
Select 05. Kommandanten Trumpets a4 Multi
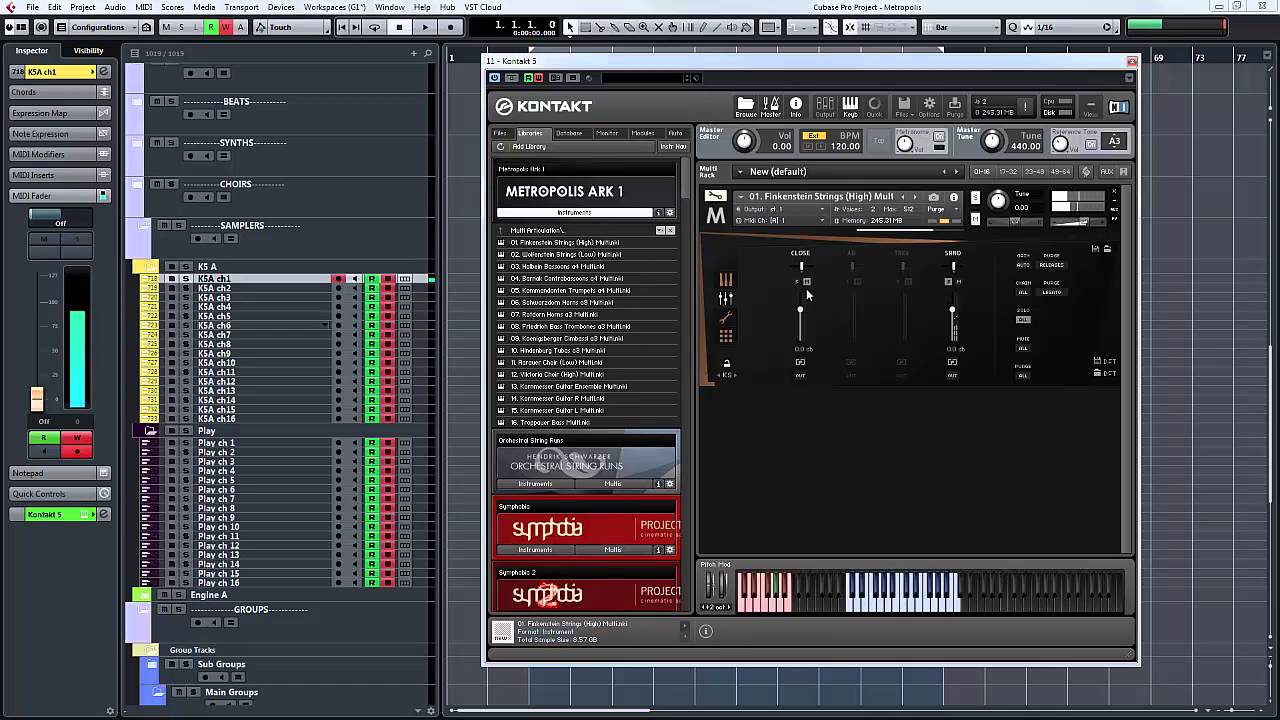[570, 290]
